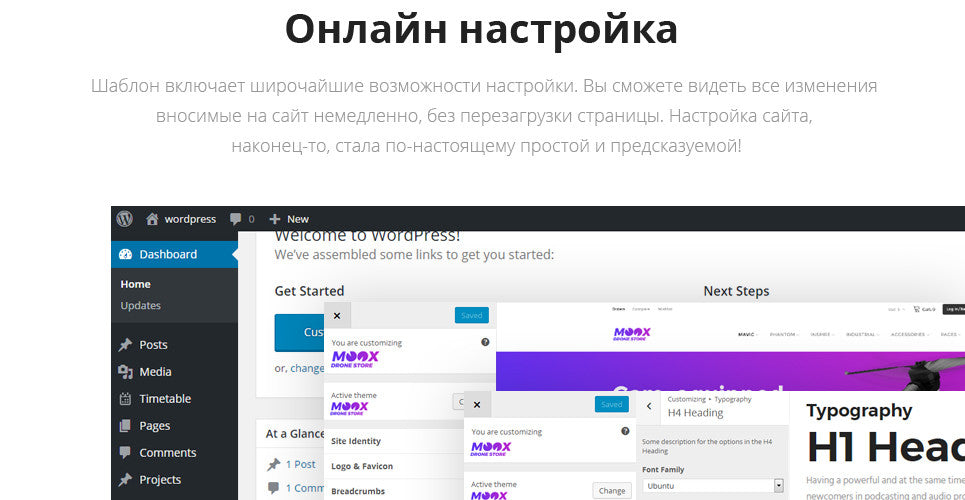Close the upper customizer panel with X

[337, 316]
